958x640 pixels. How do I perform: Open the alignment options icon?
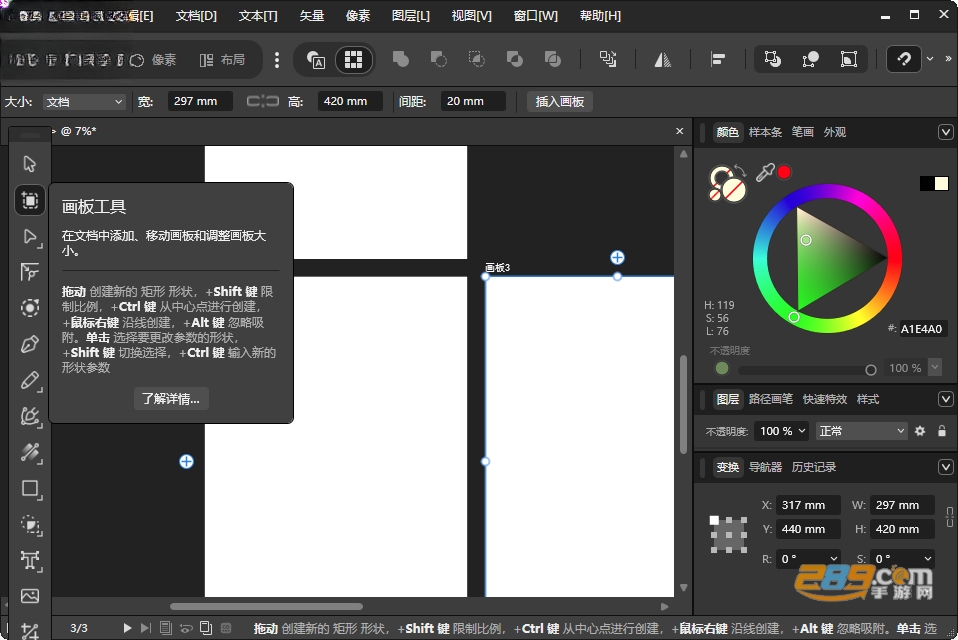(x=718, y=59)
